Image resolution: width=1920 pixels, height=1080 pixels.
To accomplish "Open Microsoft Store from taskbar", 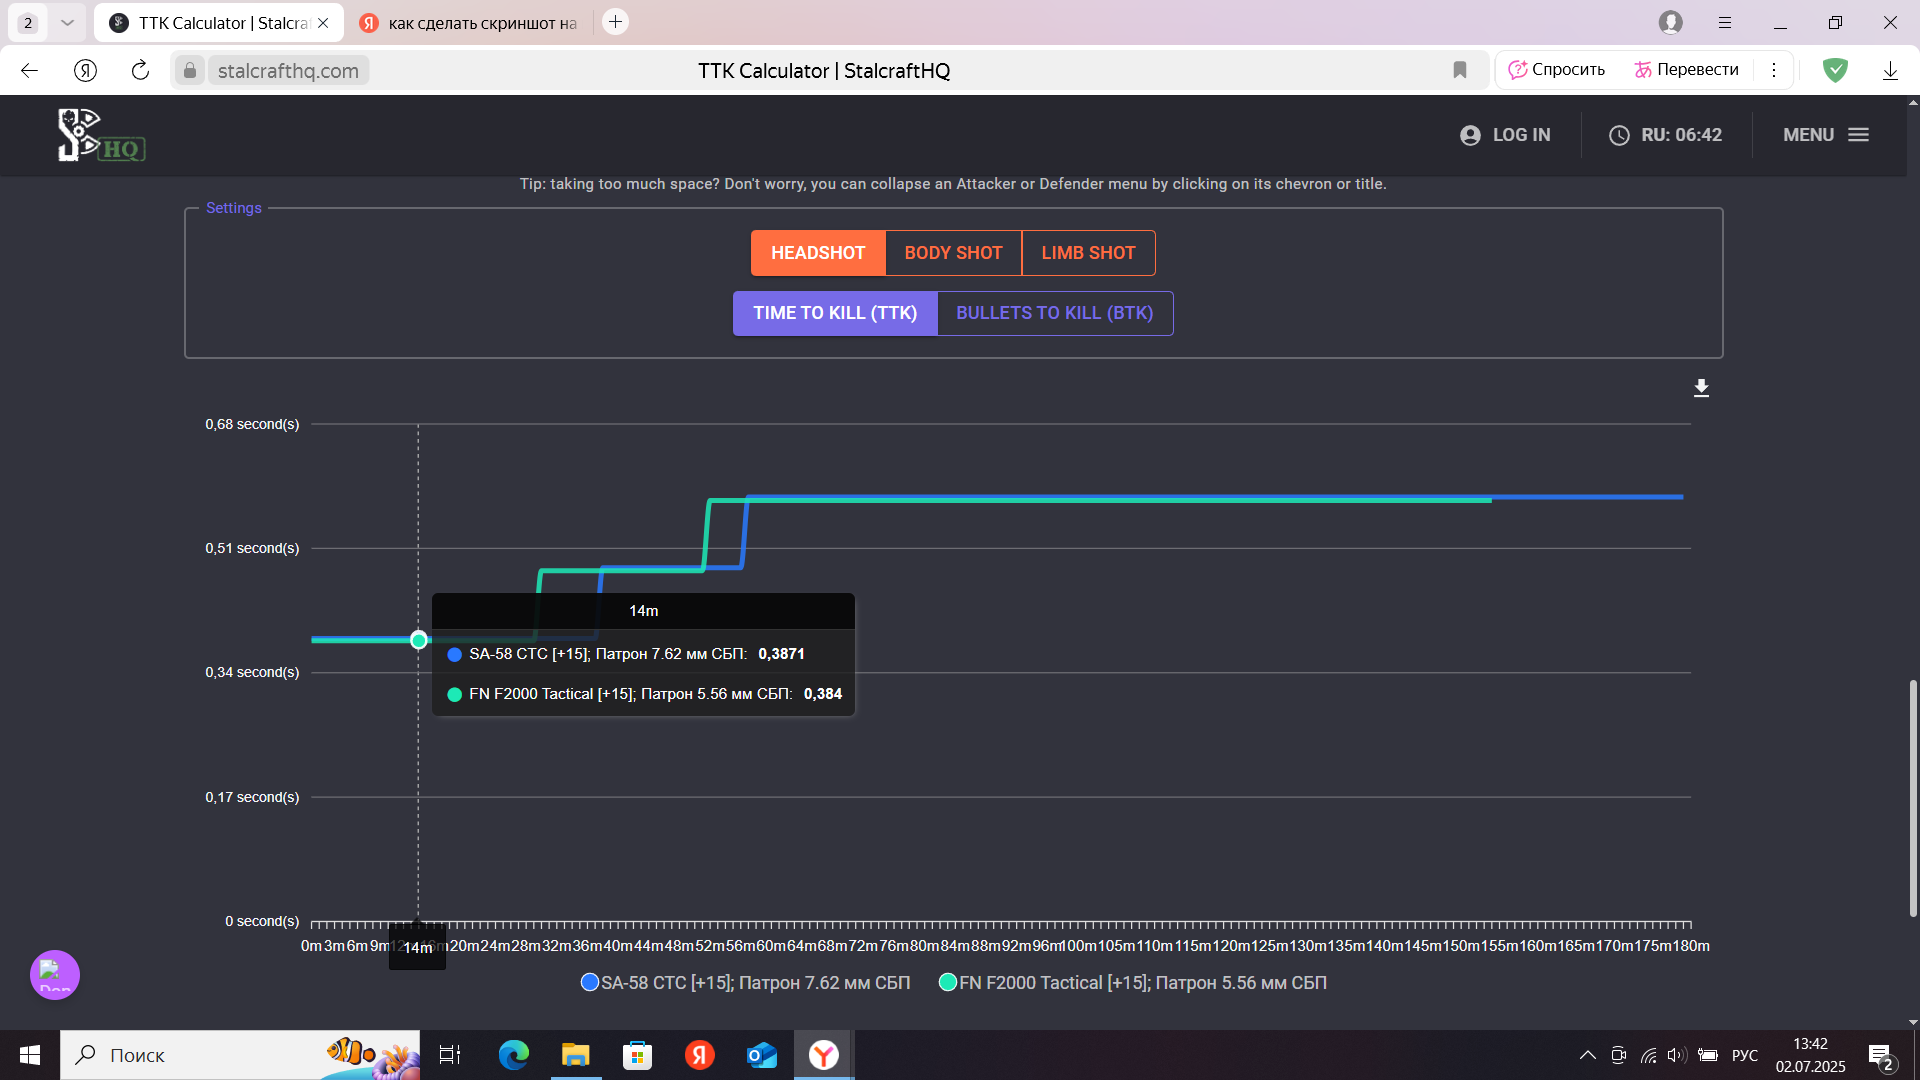I will [637, 1055].
